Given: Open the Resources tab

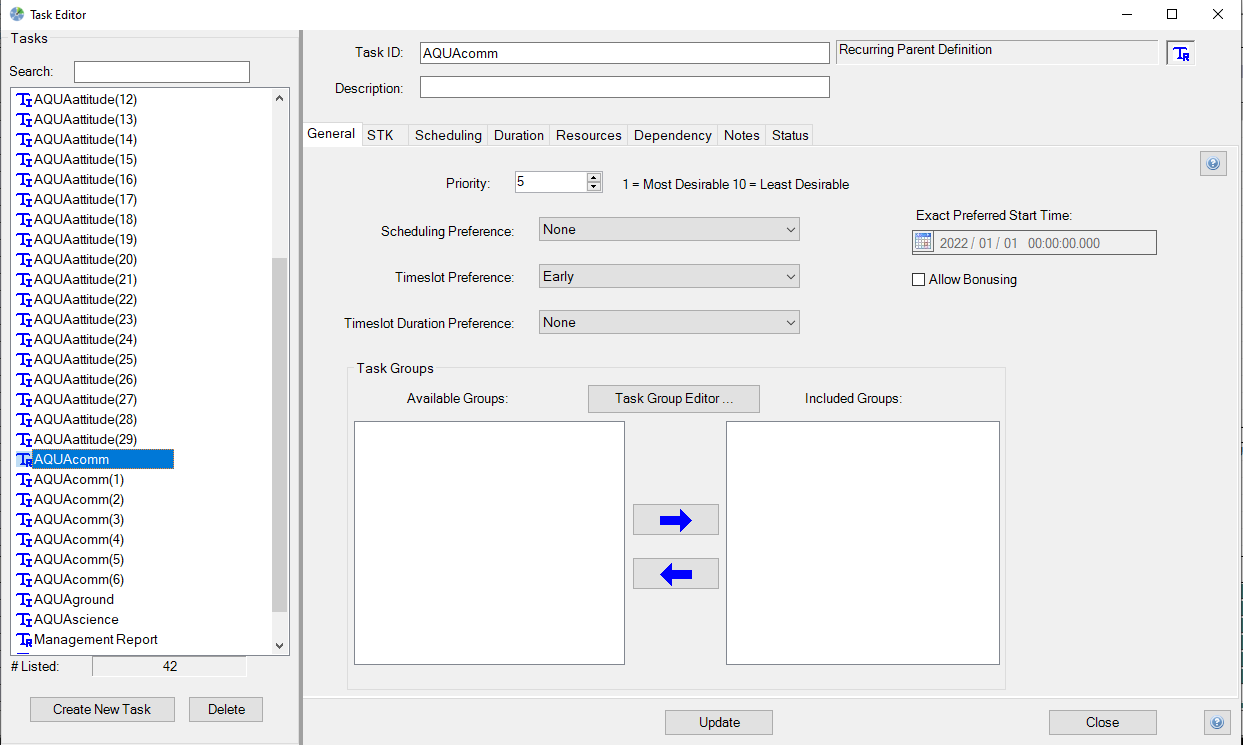Looking at the screenshot, I should (x=588, y=135).
